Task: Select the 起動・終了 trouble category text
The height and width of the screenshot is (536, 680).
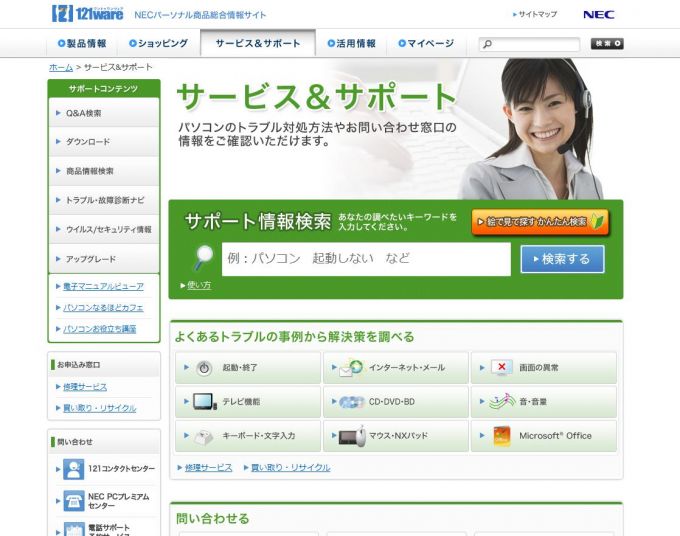Action: [x=240, y=368]
